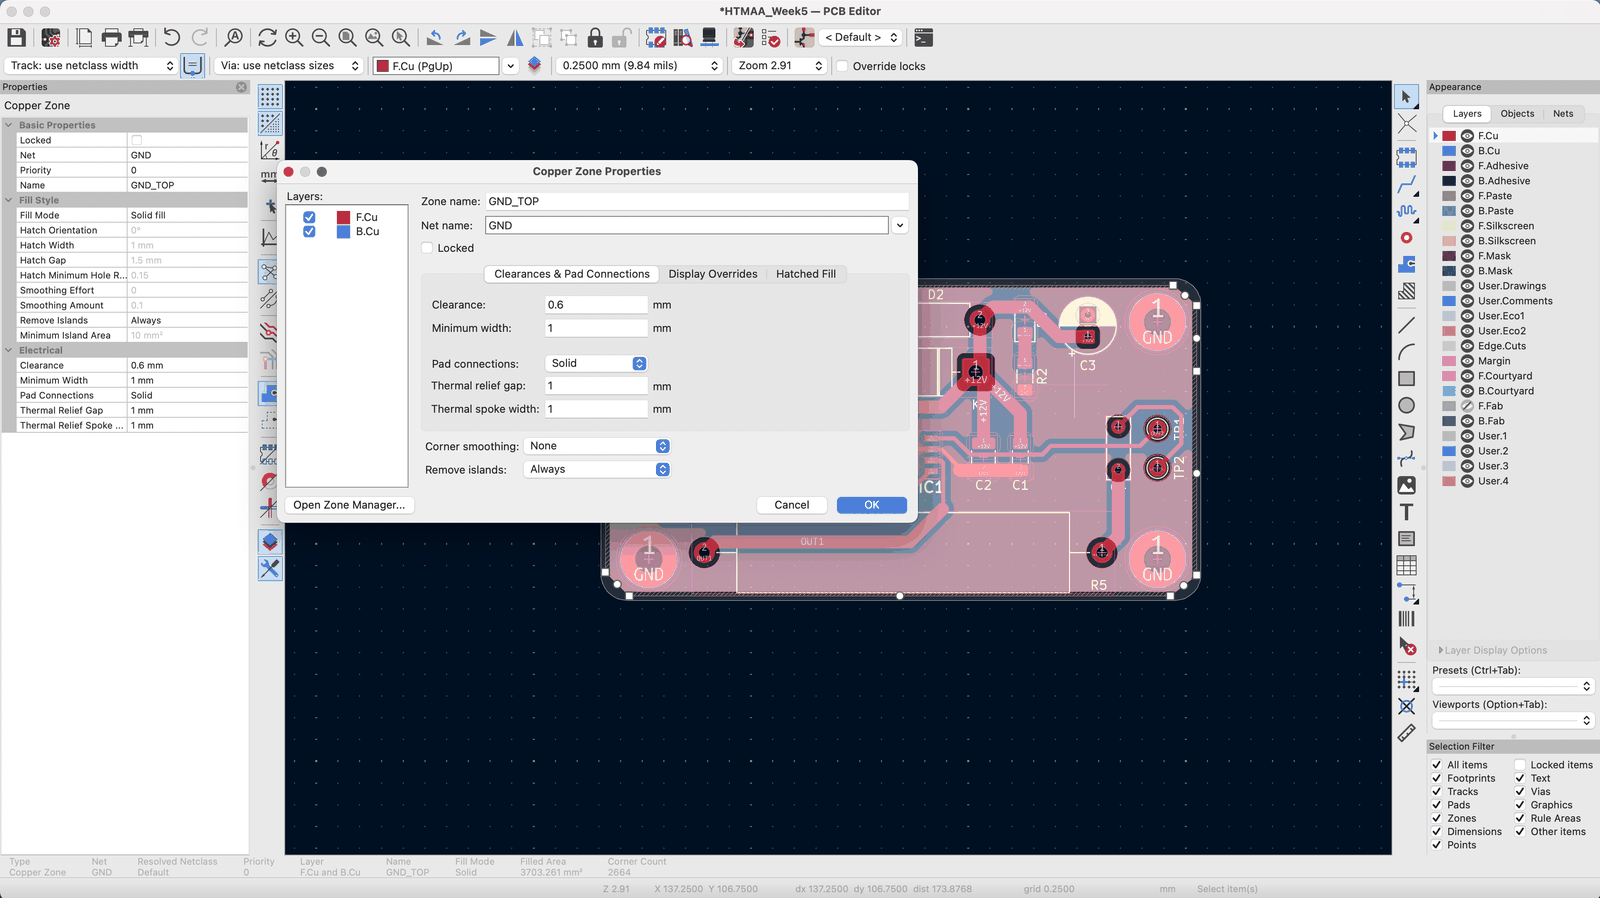This screenshot has height=898, width=1600.
Task: Click Open Zone Manager button
Action: coord(349,505)
